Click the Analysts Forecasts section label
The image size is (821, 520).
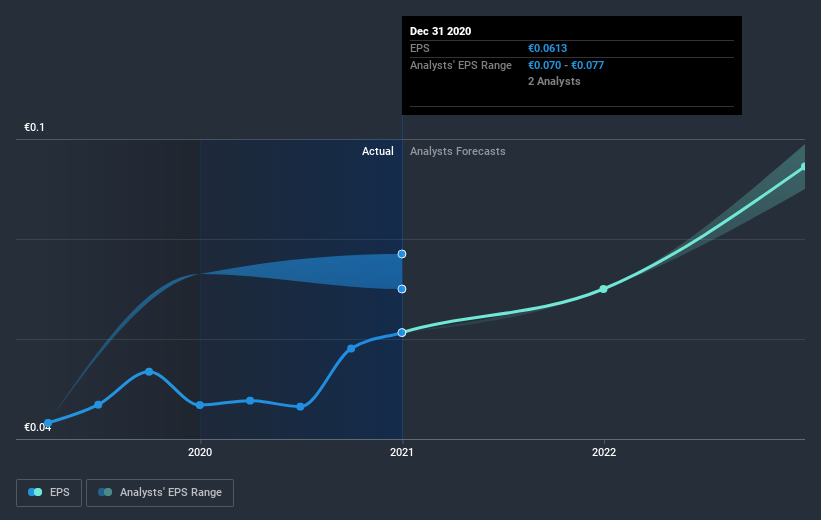pos(458,151)
